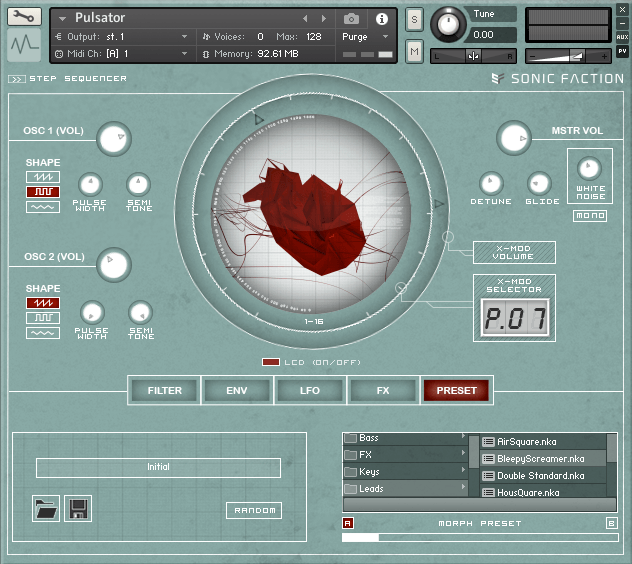
Task: Toggle the Solo S button
Action: (x=414, y=19)
